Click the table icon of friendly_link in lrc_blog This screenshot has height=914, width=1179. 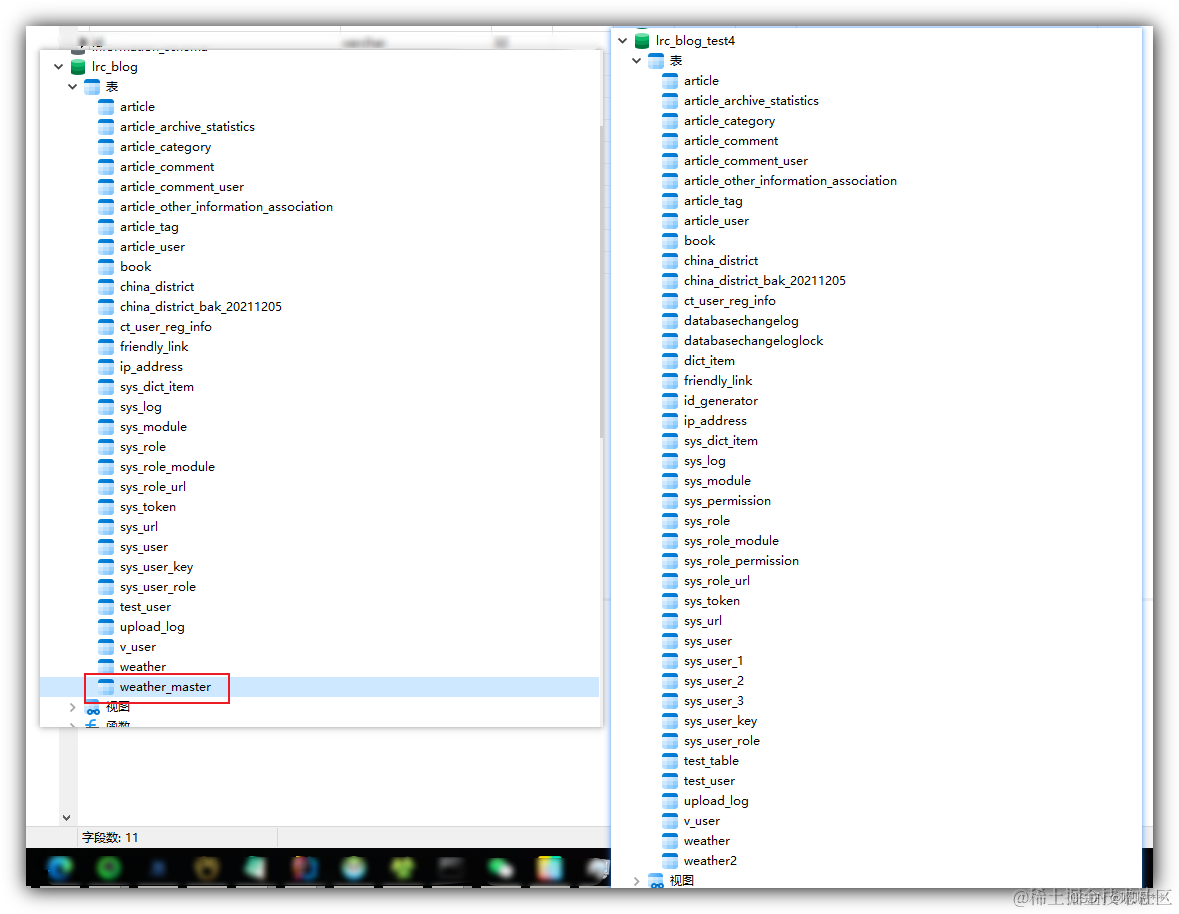coord(106,347)
